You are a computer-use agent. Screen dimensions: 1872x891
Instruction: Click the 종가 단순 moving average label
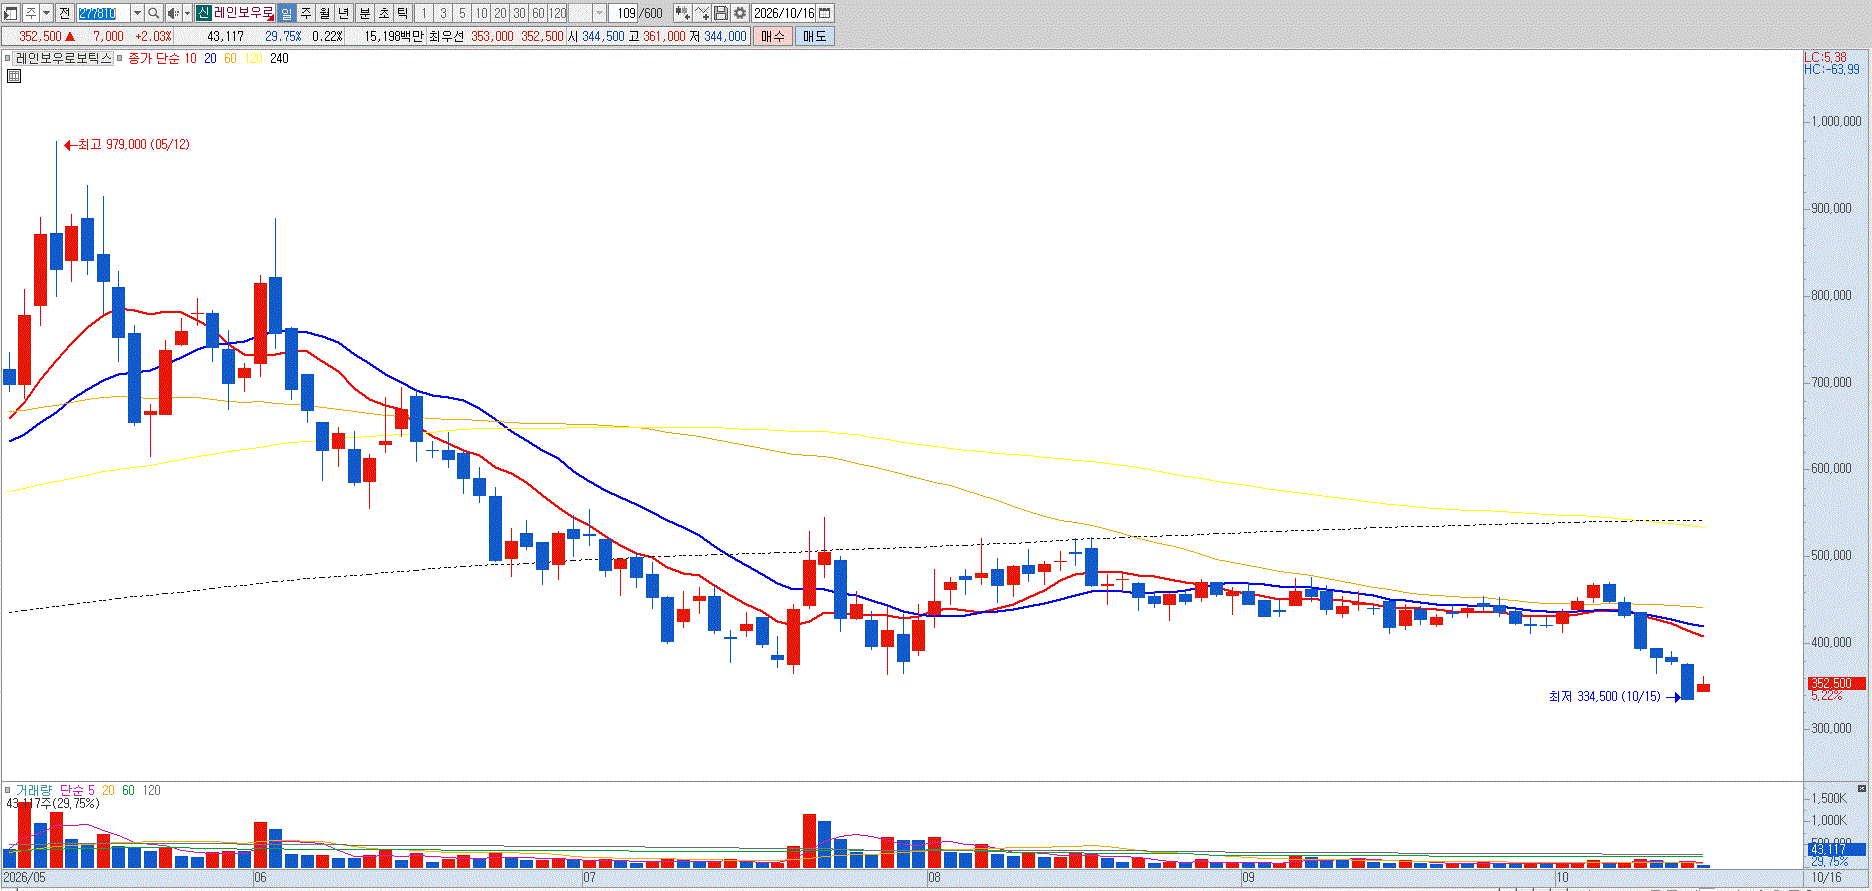pyautogui.click(x=154, y=58)
